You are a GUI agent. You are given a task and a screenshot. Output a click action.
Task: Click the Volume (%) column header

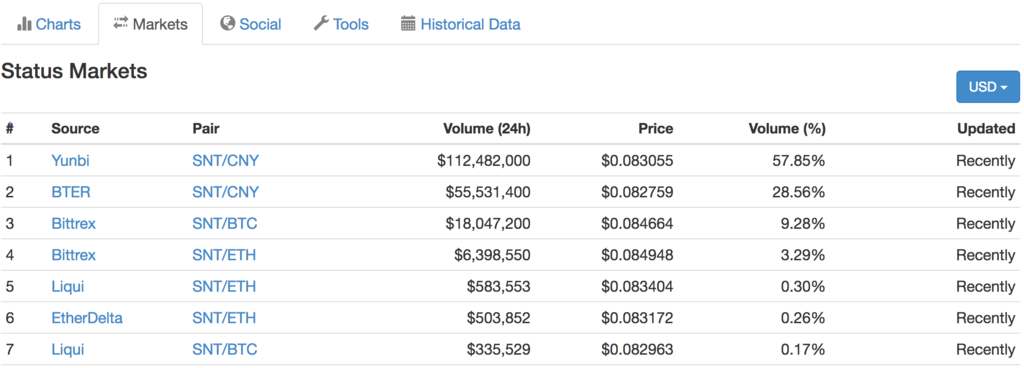click(x=787, y=129)
